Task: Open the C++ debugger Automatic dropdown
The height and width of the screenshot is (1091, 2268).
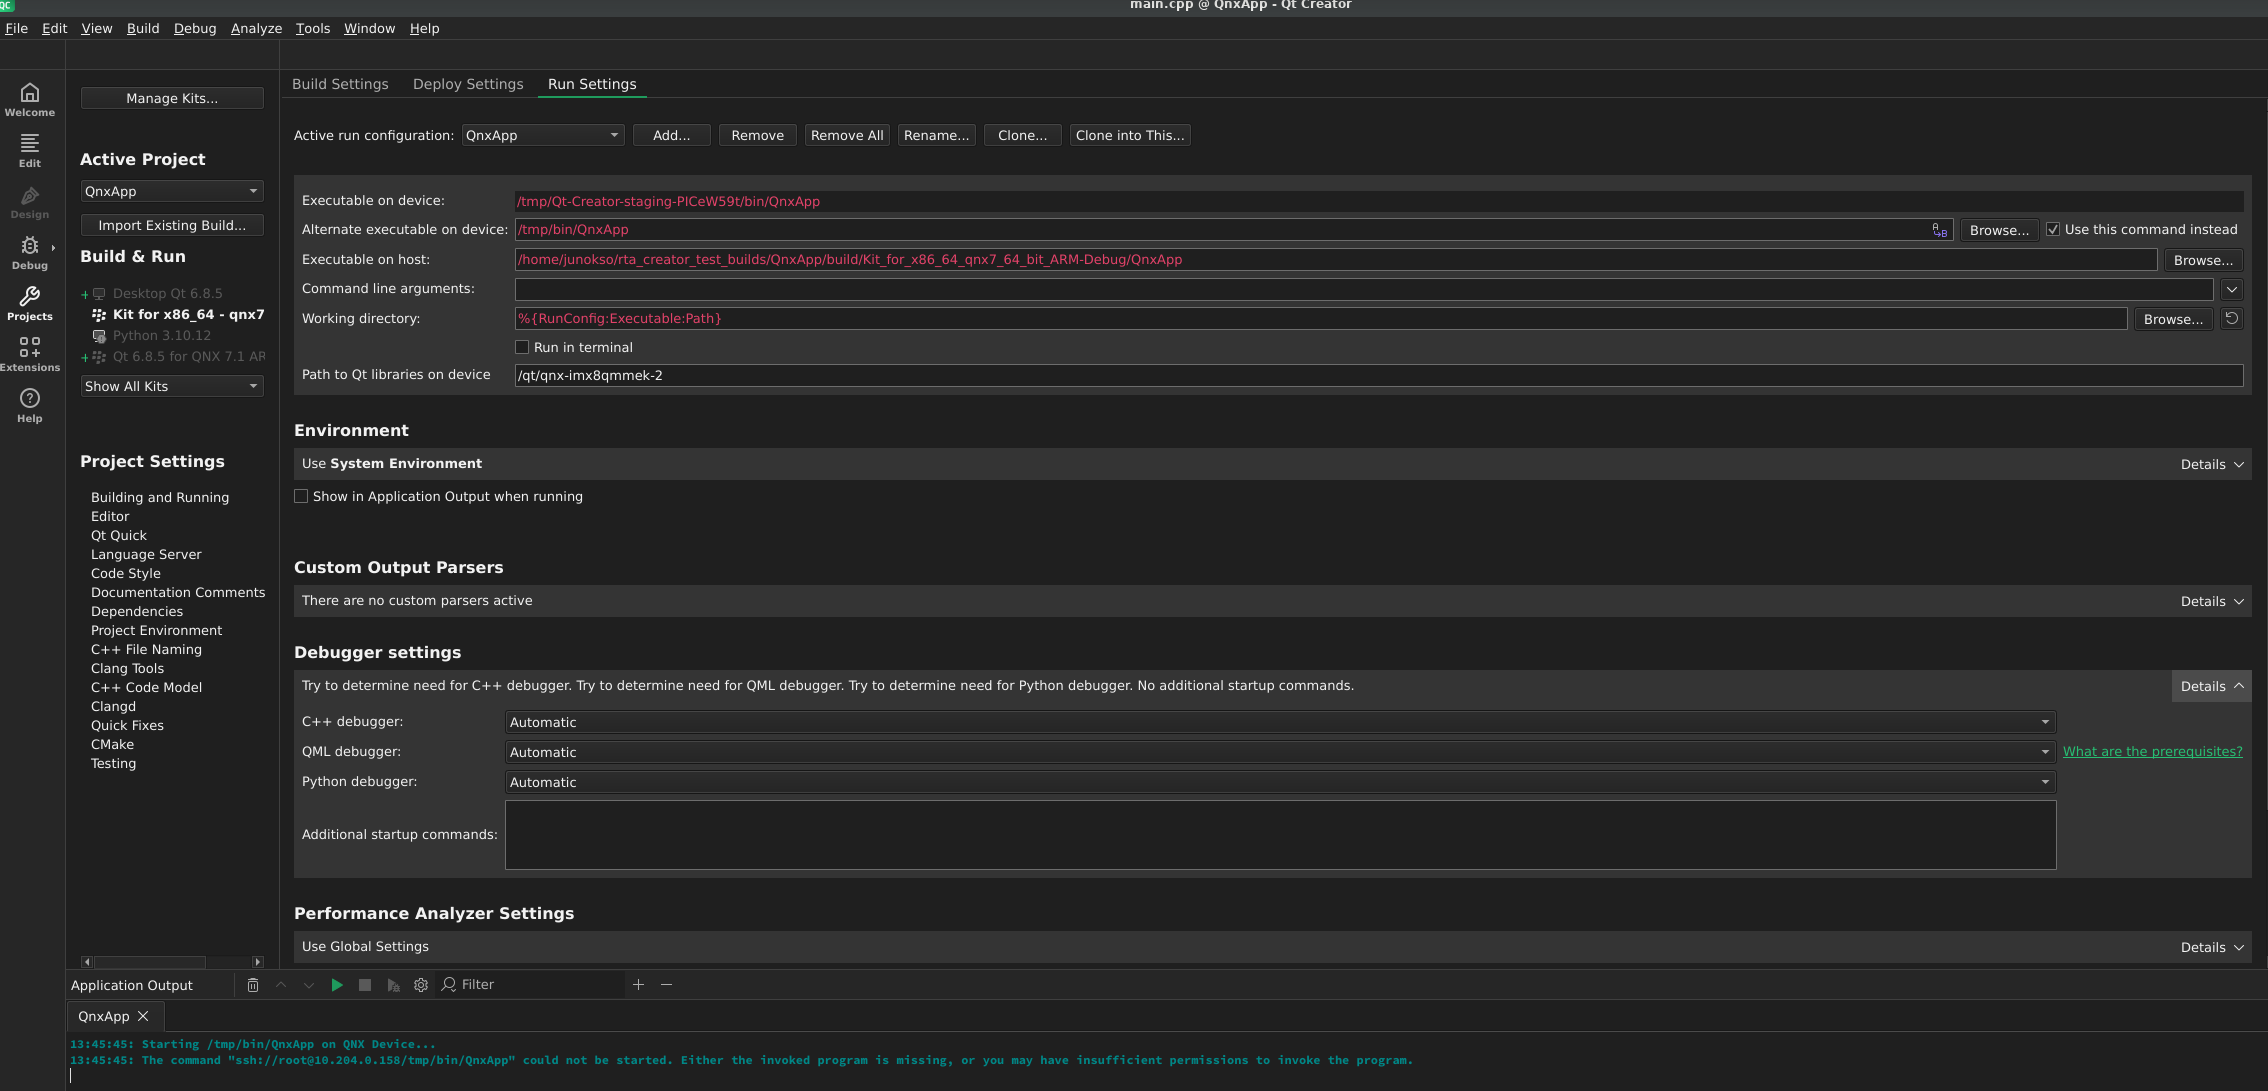Action: (x=1279, y=723)
